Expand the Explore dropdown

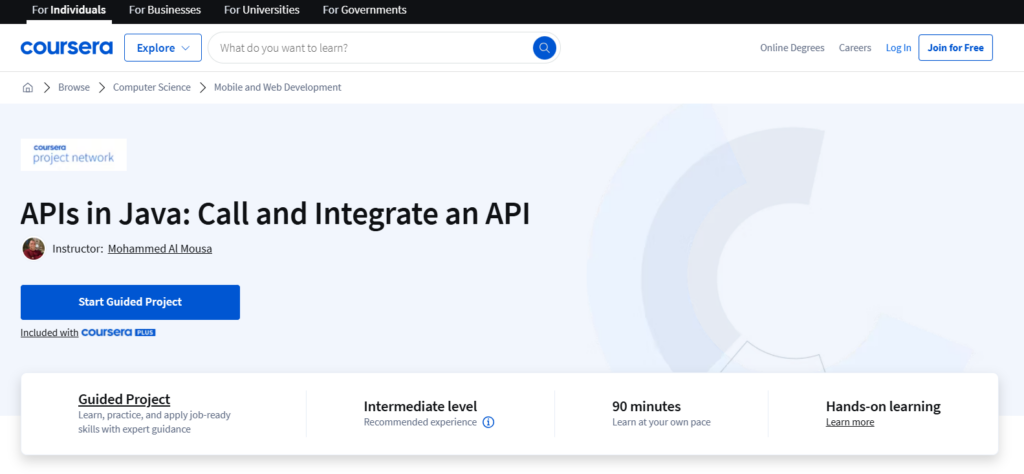(x=163, y=48)
